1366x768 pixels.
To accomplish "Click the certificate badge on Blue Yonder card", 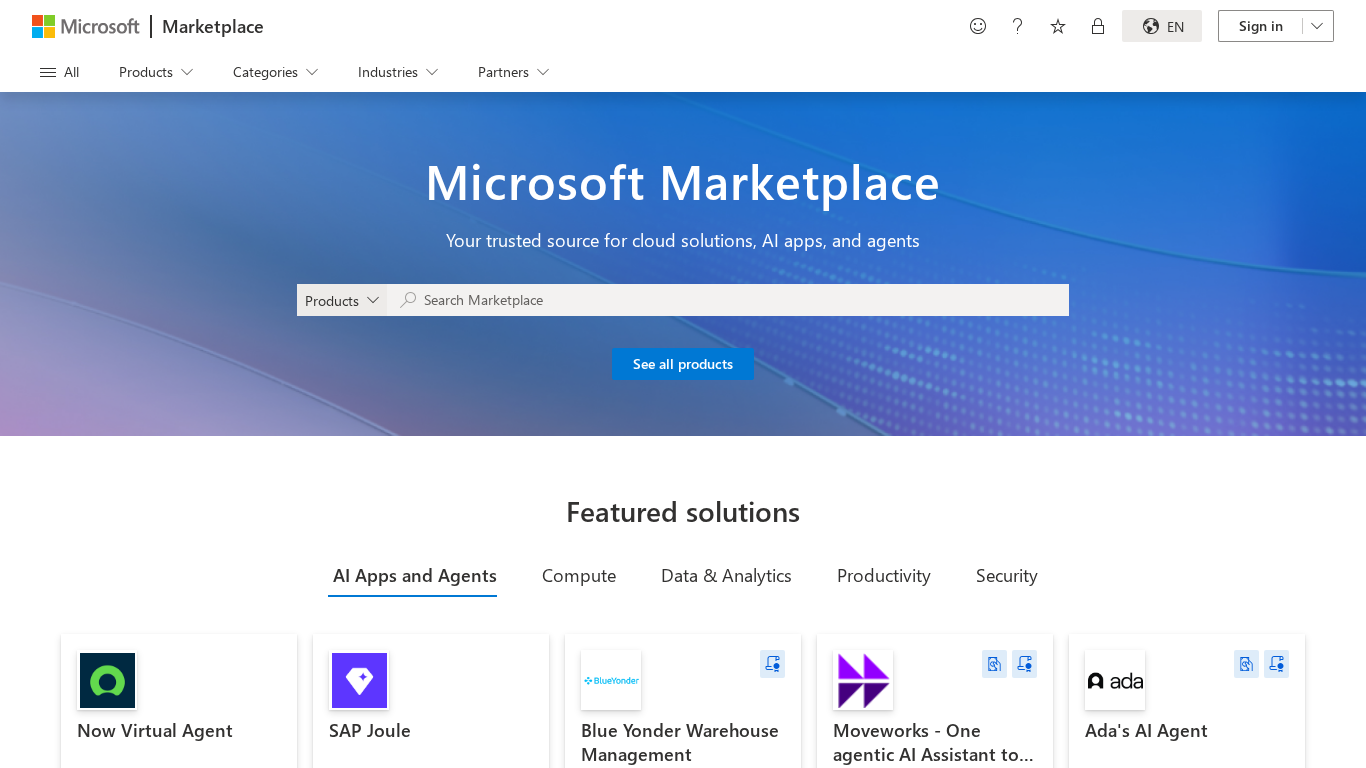I will tap(772, 664).
